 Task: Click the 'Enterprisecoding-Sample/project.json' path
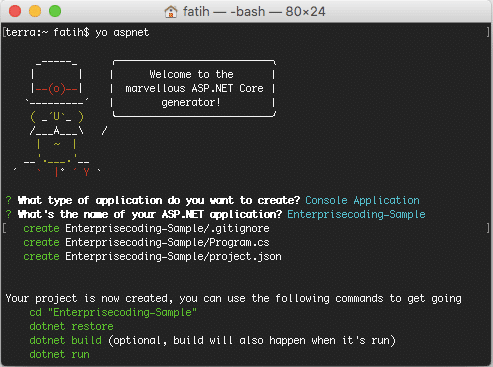pos(173,256)
